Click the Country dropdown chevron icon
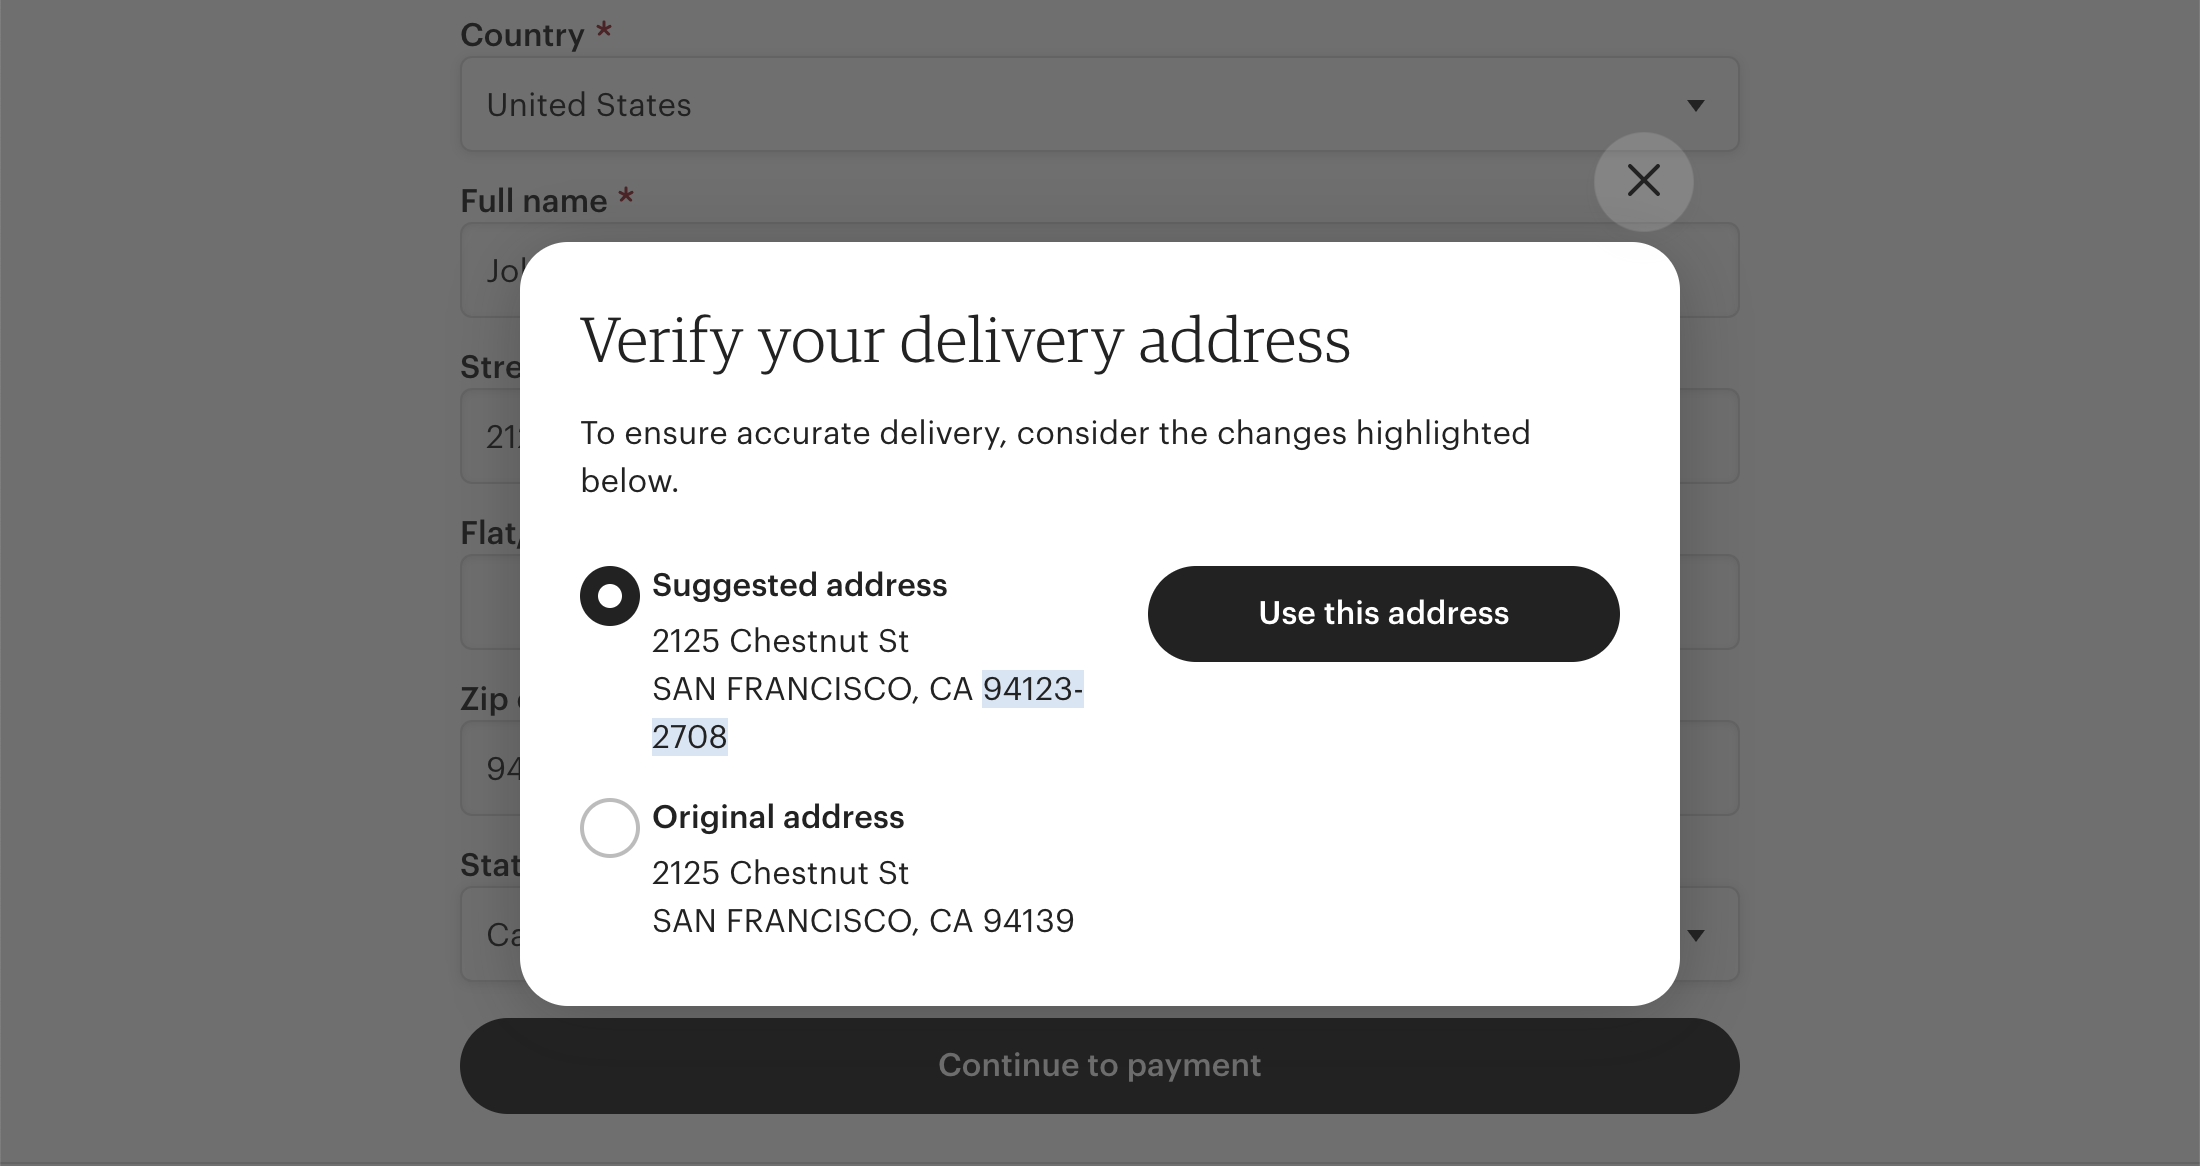The height and width of the screenshot is (1166, 2200). [1696, 104]
